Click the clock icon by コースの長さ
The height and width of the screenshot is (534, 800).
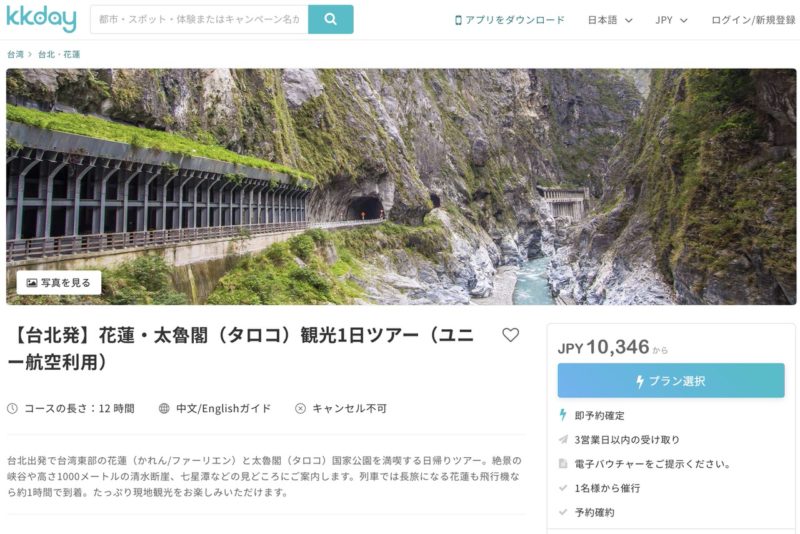click(12, 409)
